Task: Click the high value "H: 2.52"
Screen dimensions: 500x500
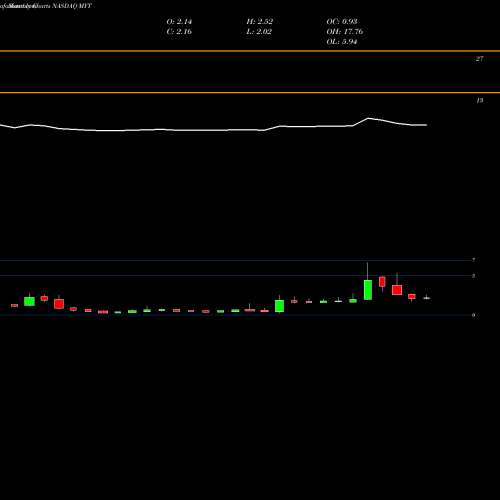Action: (x=260, y=22)
